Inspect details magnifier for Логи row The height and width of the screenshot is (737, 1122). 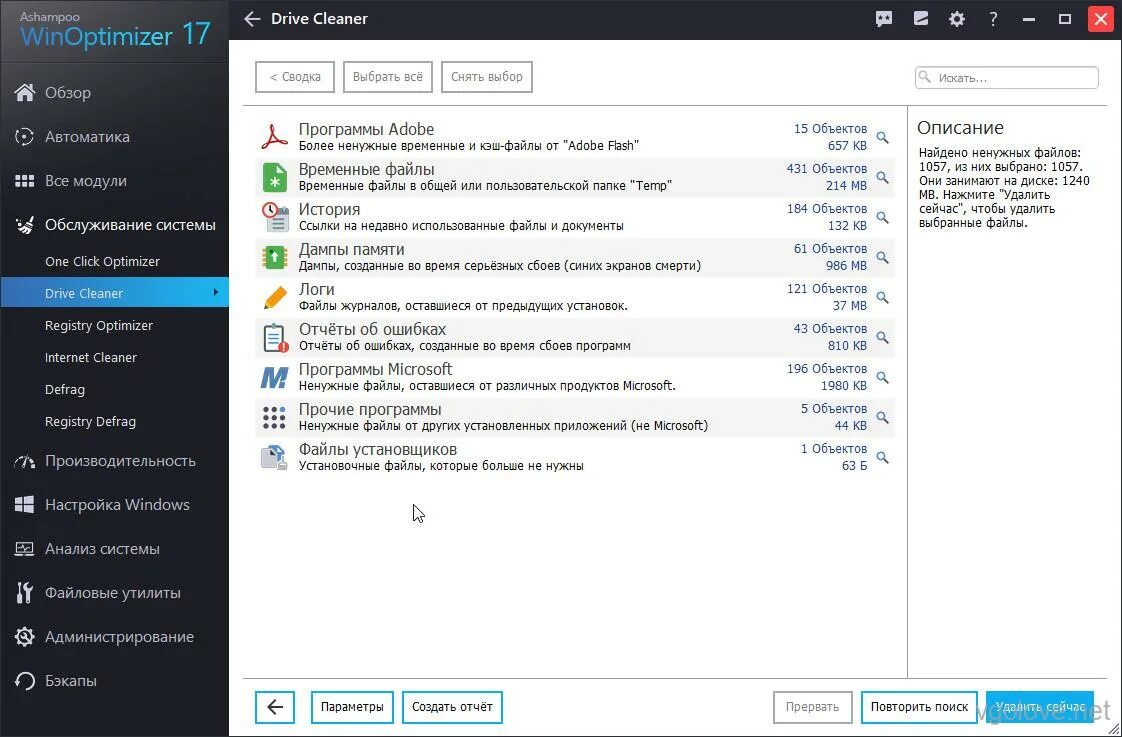[883, 298]
